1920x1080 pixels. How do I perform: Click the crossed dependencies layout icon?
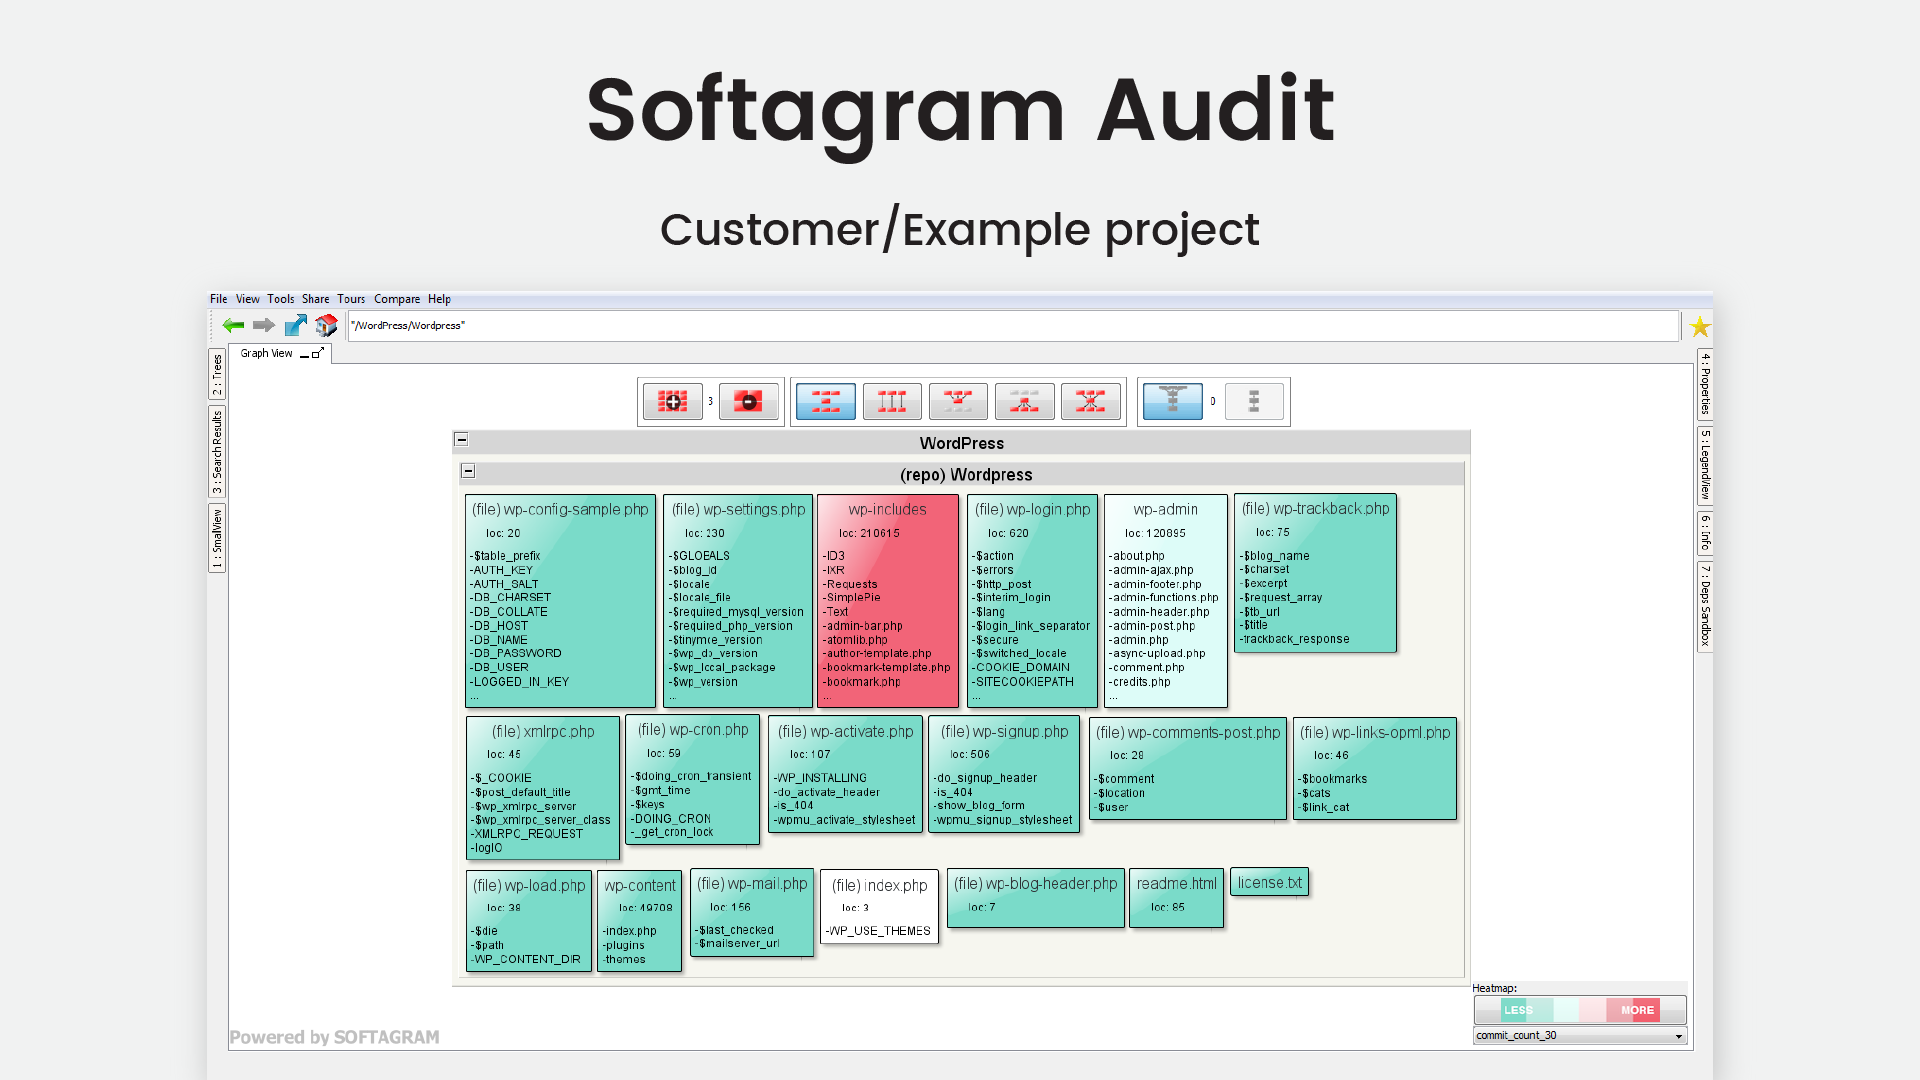[x=1091, y=401]
